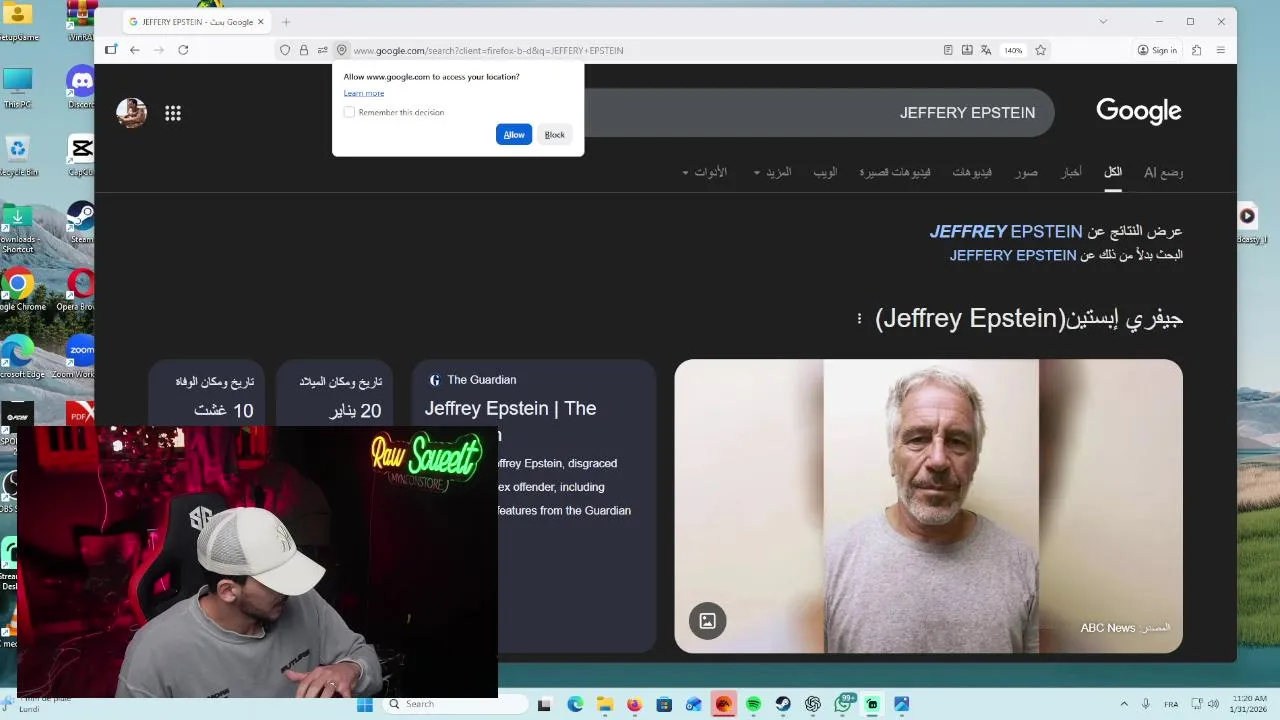1280x720 pixels.
Task: Expand the المزيد dropdown
Action: 772,172
